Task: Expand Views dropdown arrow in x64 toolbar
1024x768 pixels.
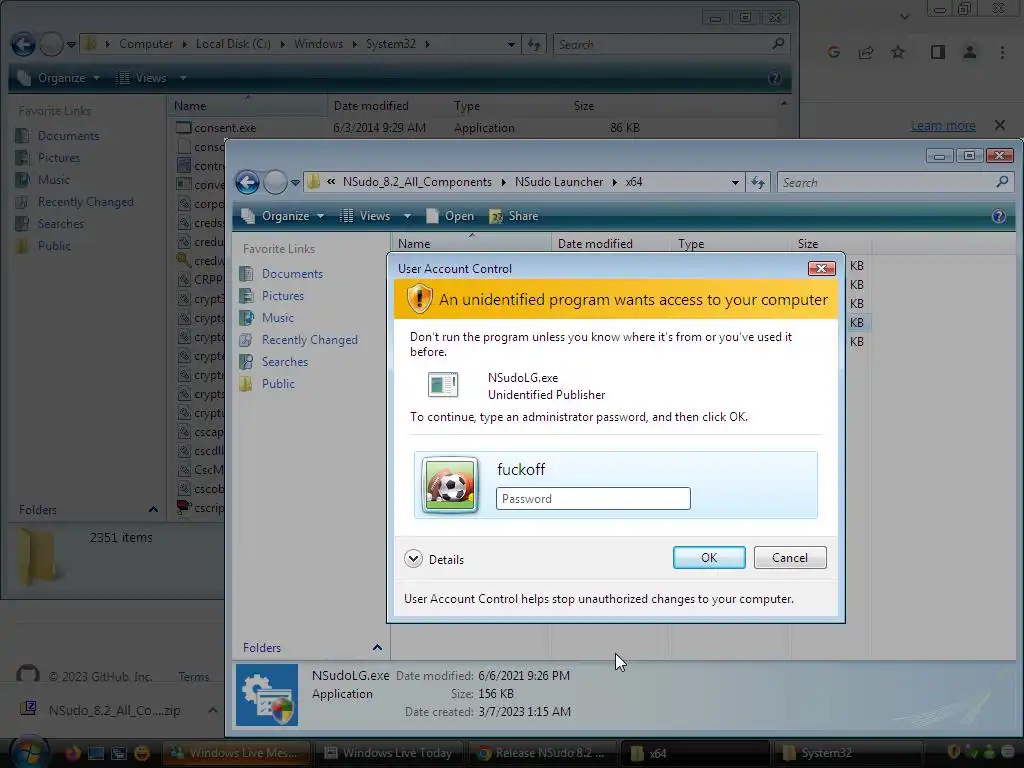Action: pyautogui.click(x=407, y=216)
